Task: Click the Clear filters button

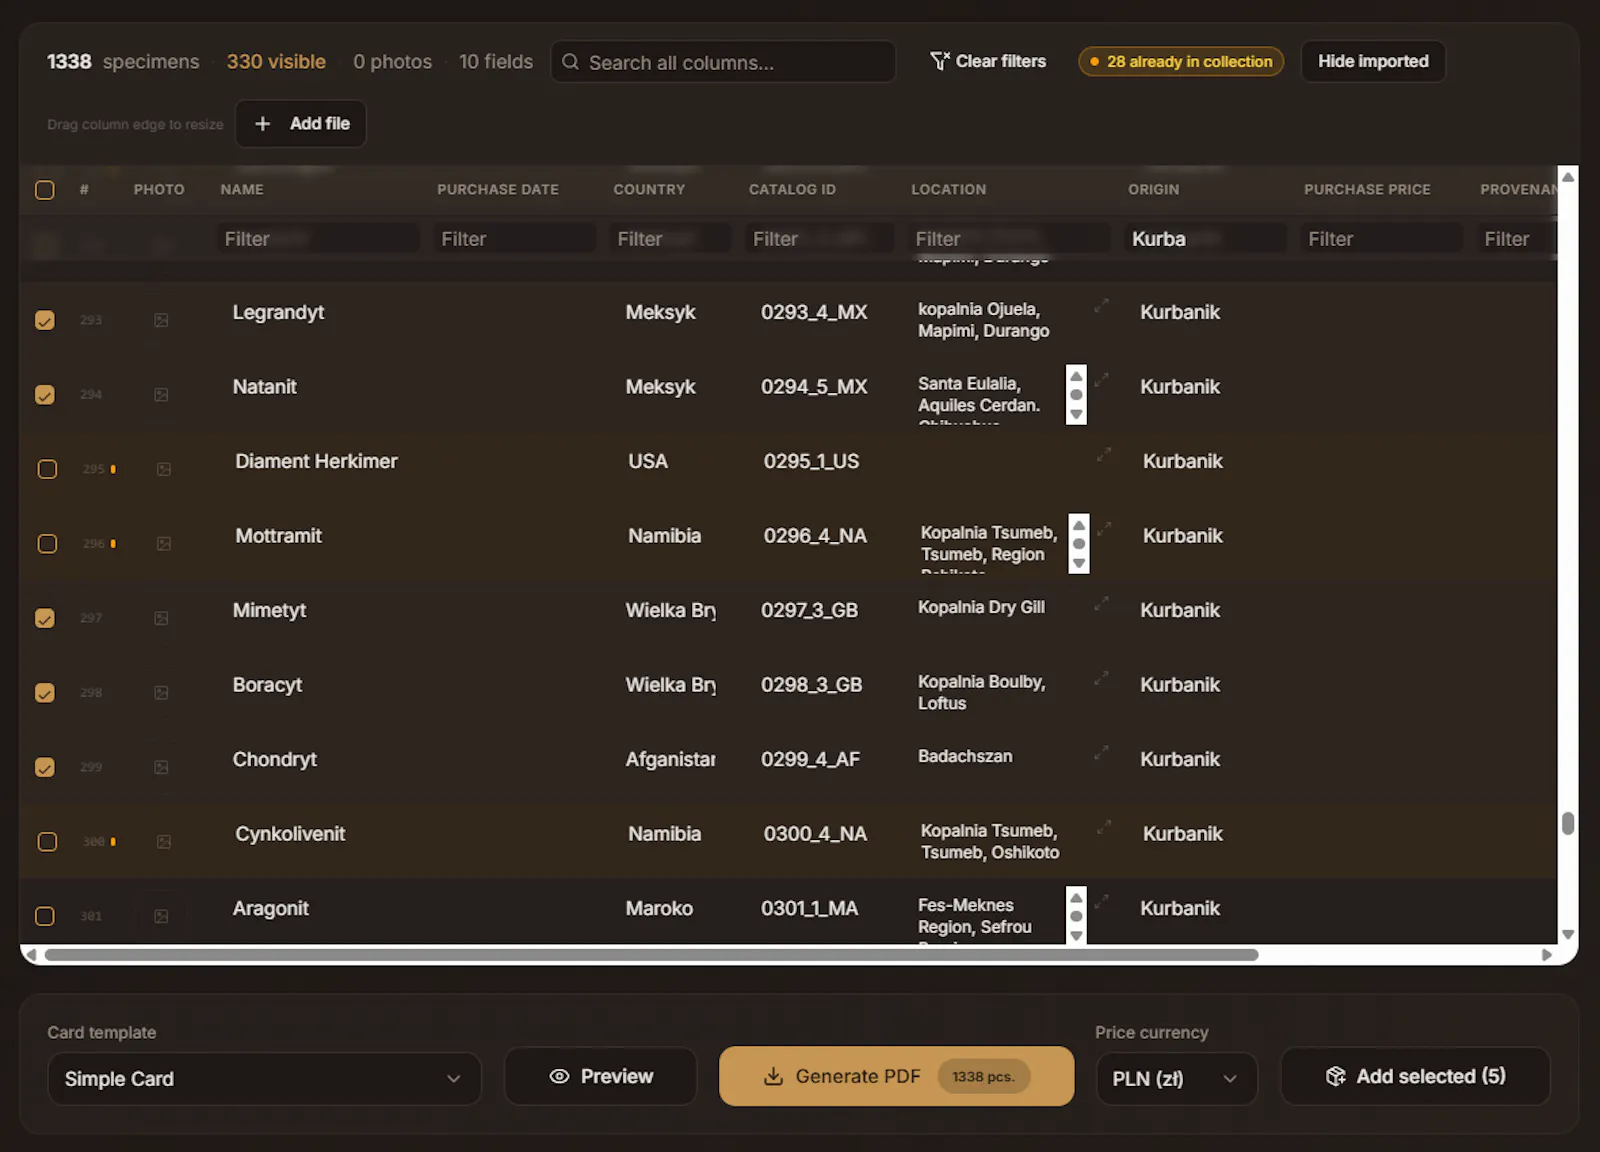Action: pos(988,61)
